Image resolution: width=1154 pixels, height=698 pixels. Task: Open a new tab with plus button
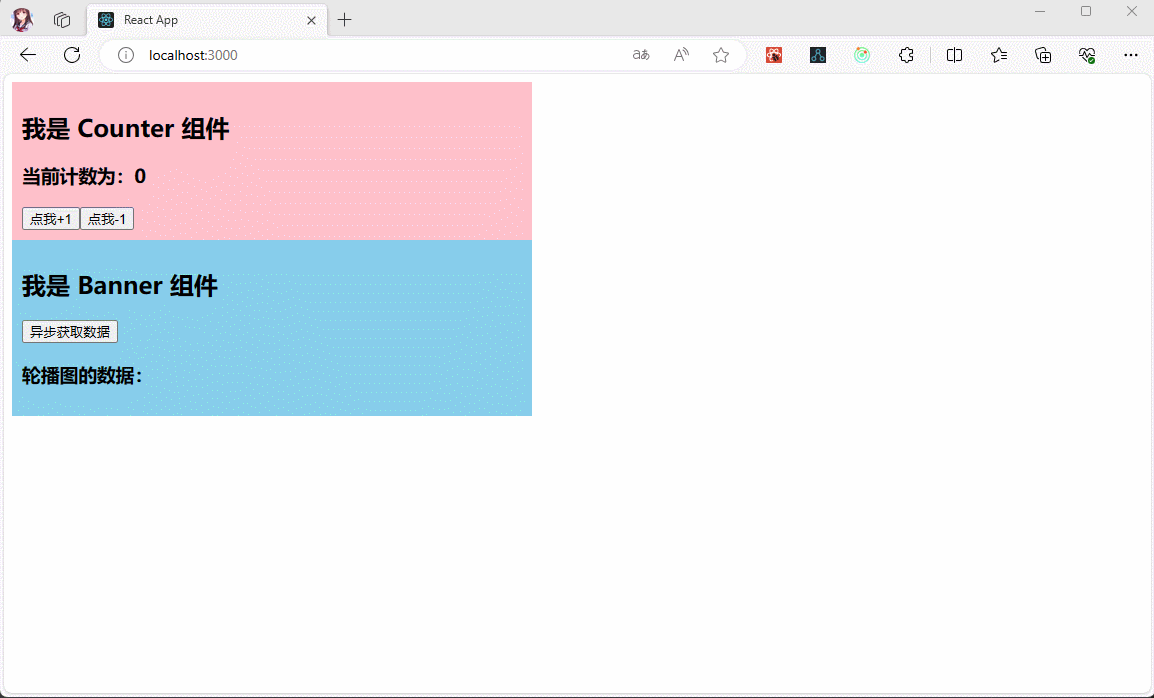(x=345, y=20)
